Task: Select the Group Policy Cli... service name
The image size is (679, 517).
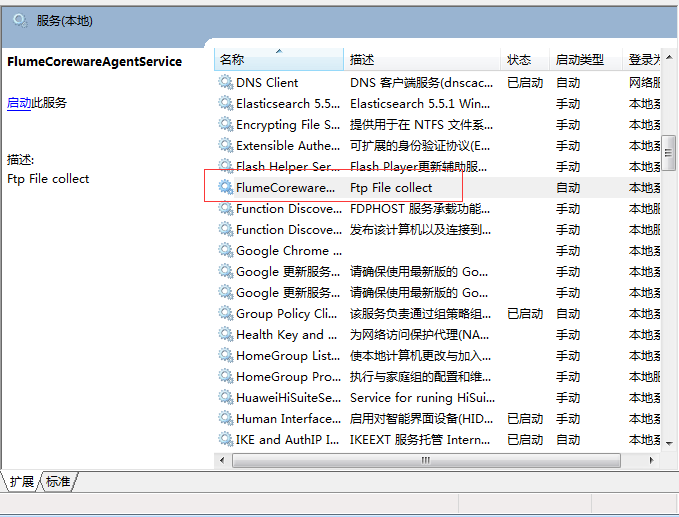Action: coord(286,313)
